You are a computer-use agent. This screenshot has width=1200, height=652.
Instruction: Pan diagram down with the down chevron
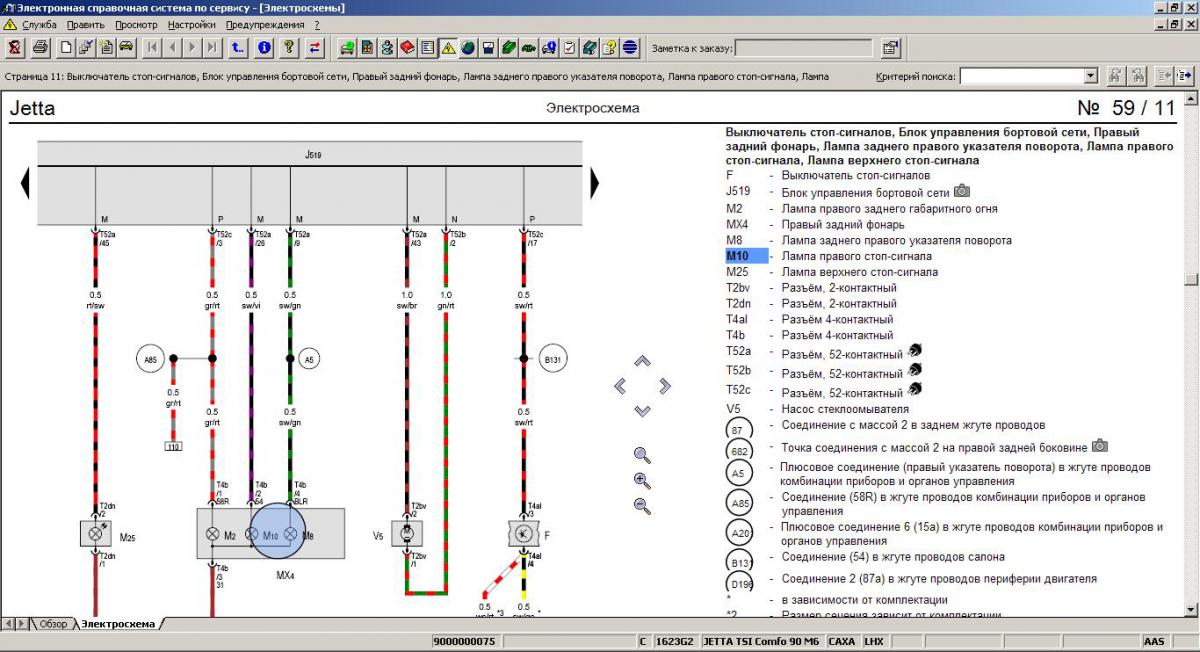click(x=642, y=410)
